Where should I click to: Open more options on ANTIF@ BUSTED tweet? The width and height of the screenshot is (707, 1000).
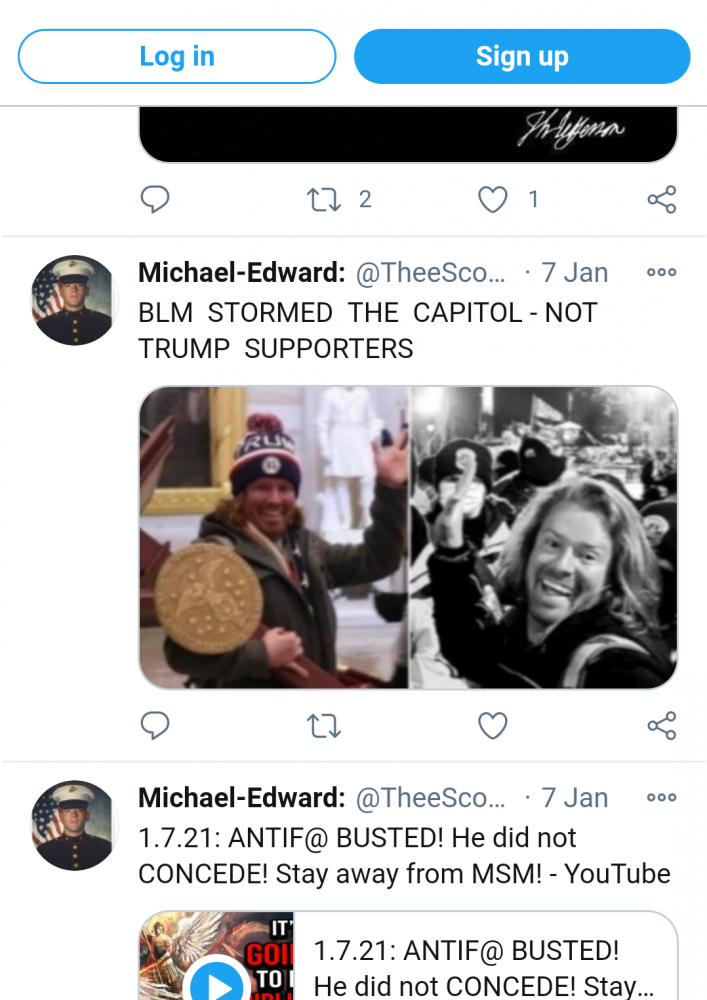[x=661, y=797]
